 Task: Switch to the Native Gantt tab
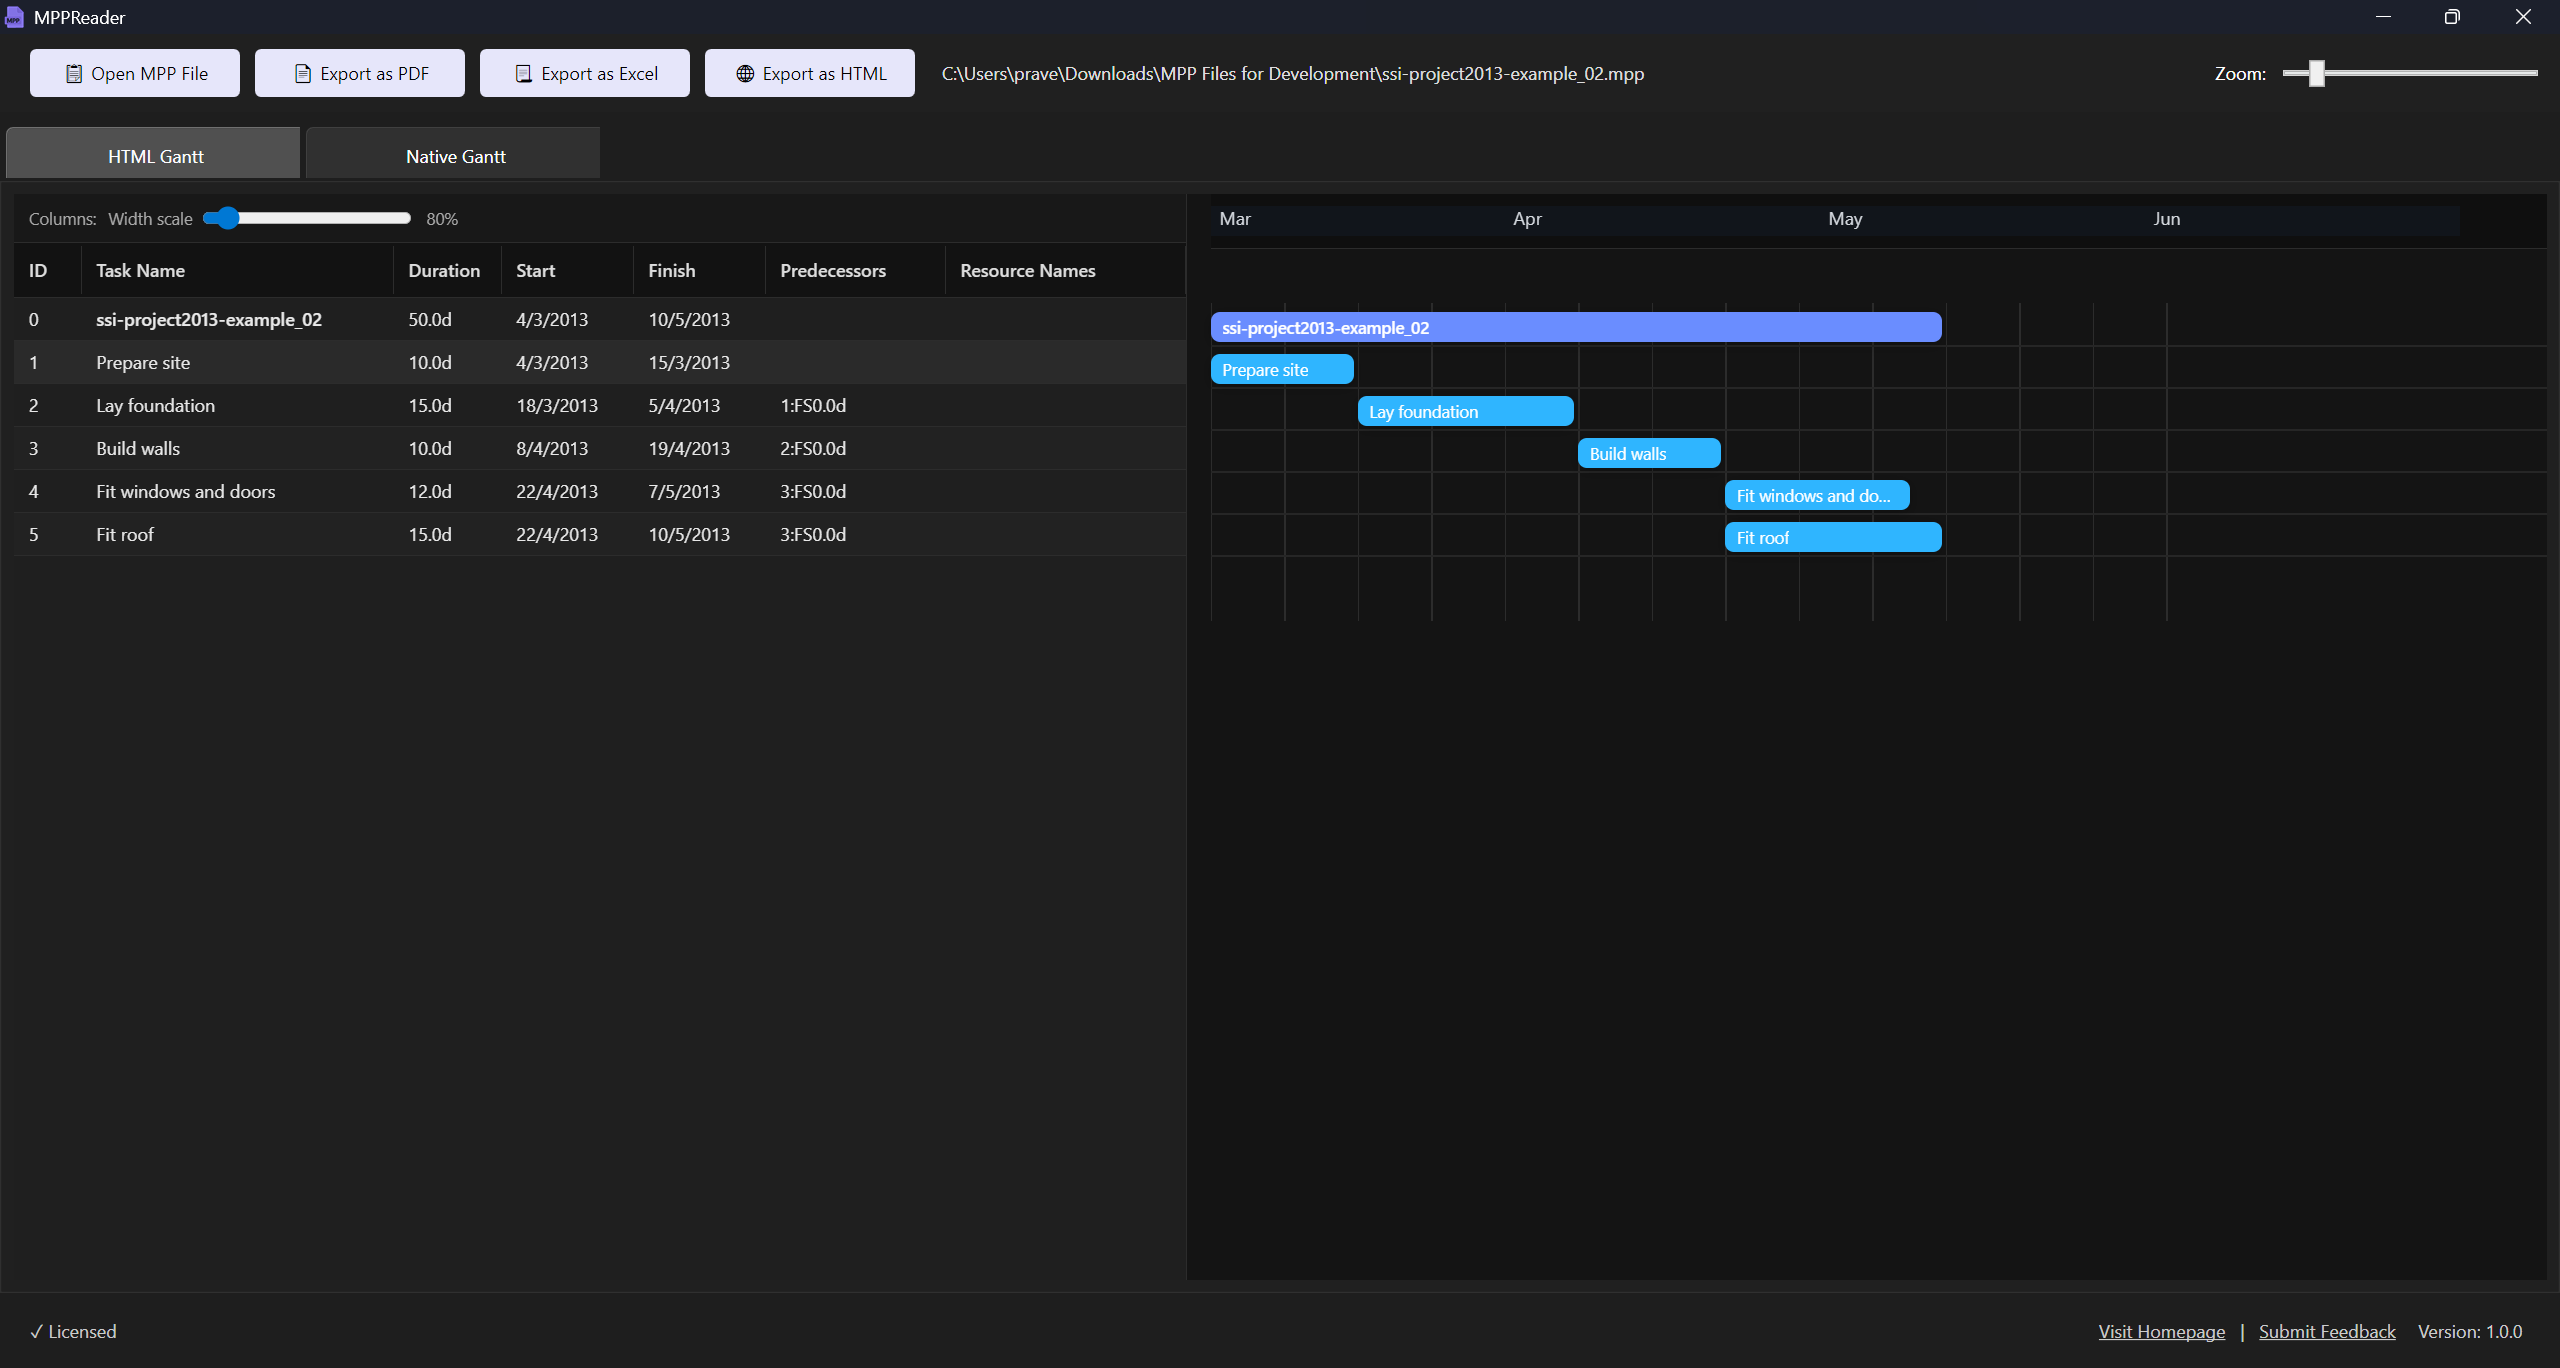tap(453, 153)
